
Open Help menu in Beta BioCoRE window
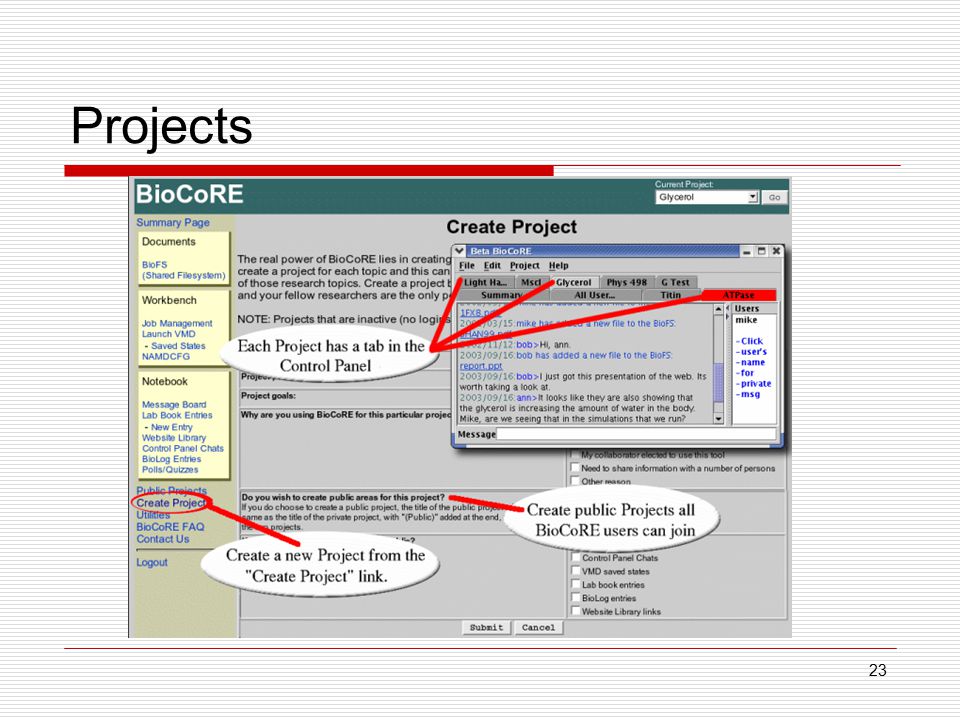coord(558,266)
